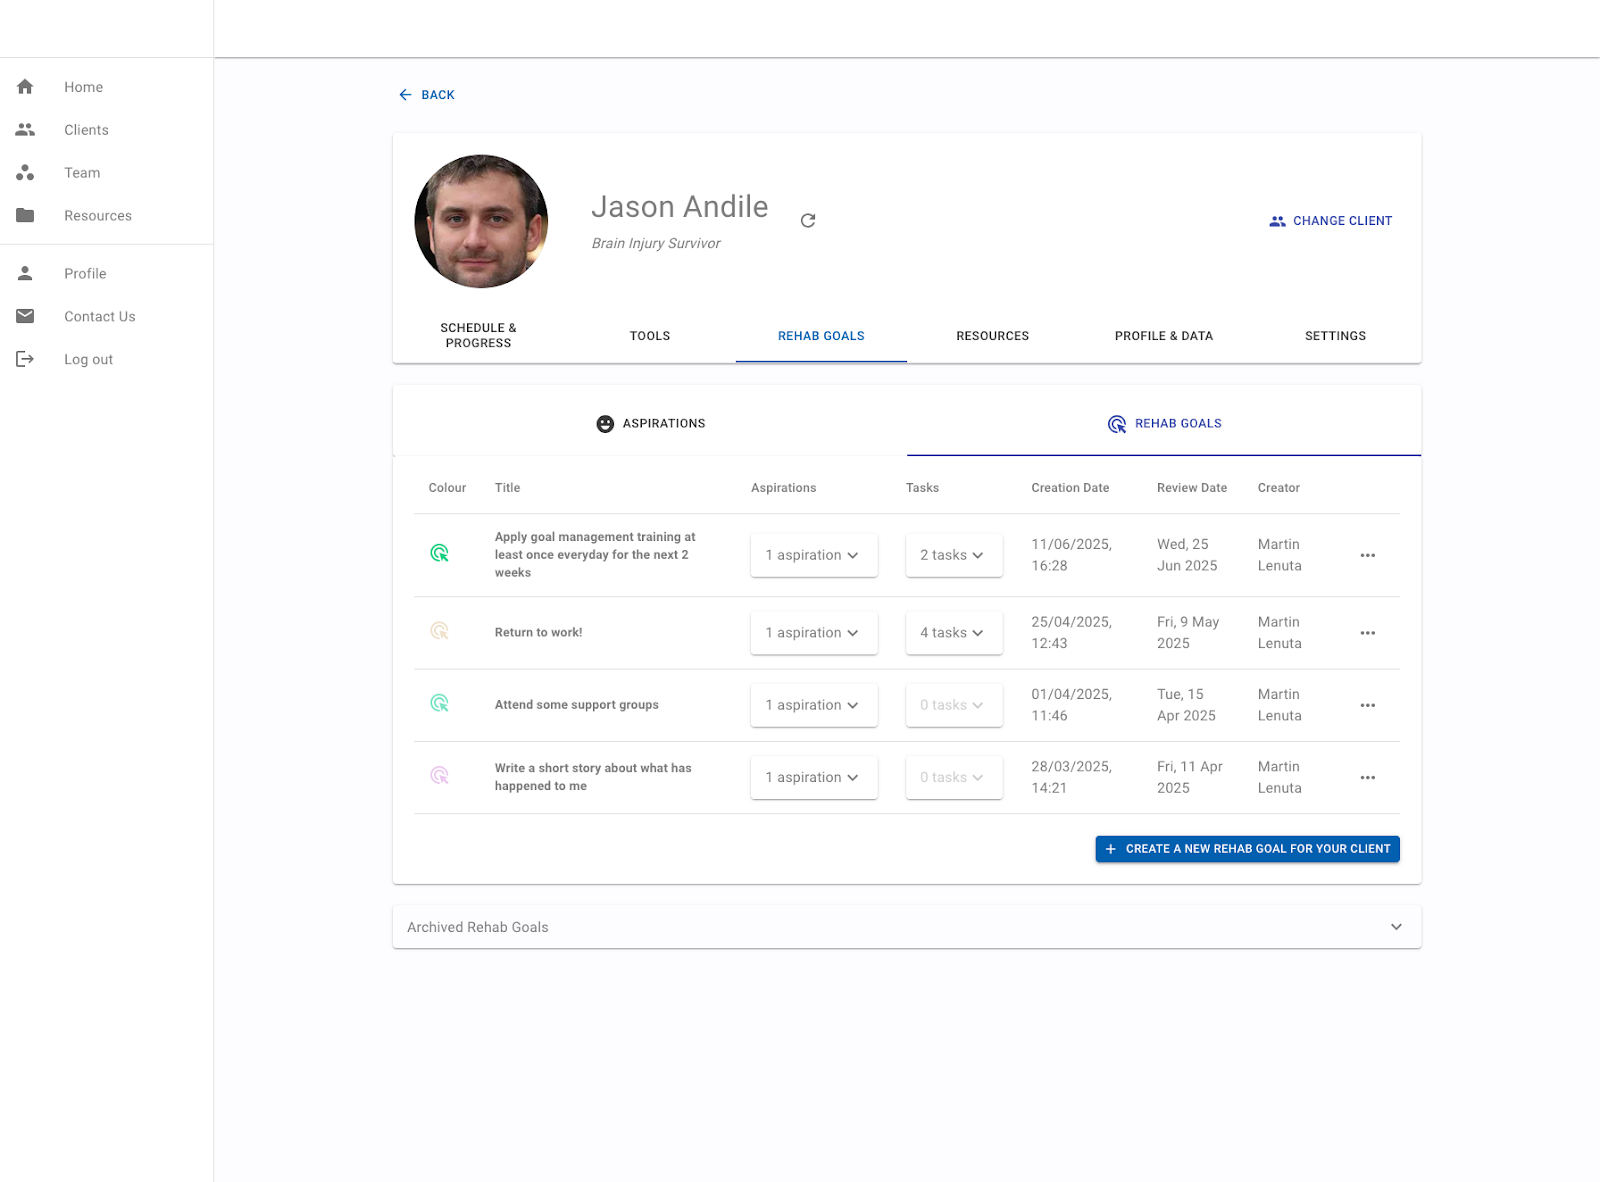Click the green colour icon of the Apply goal management goal
This screenshot has width=1600, height=1182.
439,553
